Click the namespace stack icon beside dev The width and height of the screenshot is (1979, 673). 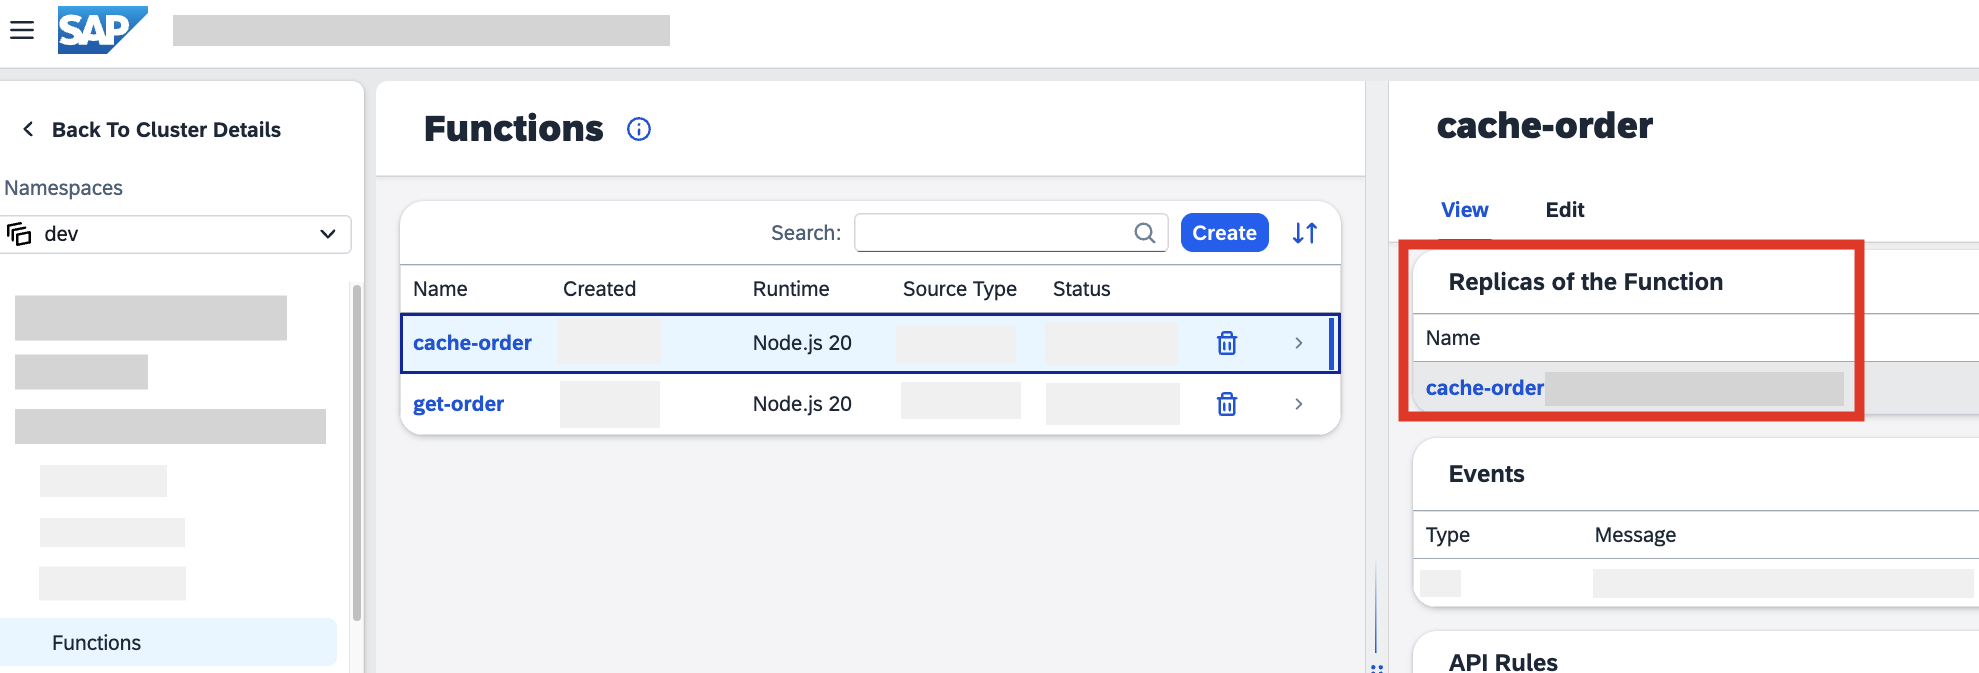pyautogui.click(x=19, y=234)
